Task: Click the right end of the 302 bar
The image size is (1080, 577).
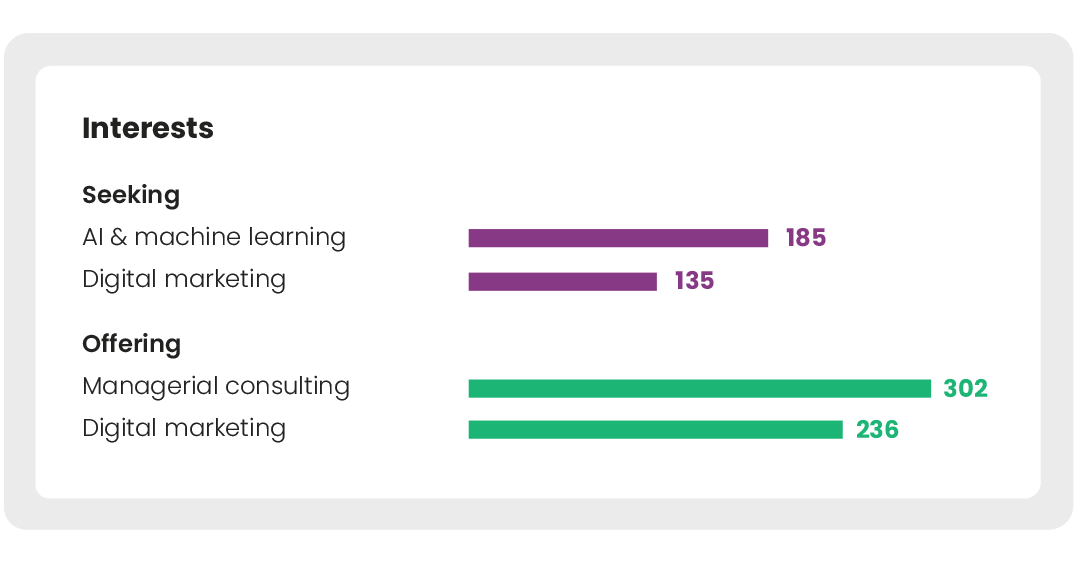Action: tap(927, 388)
